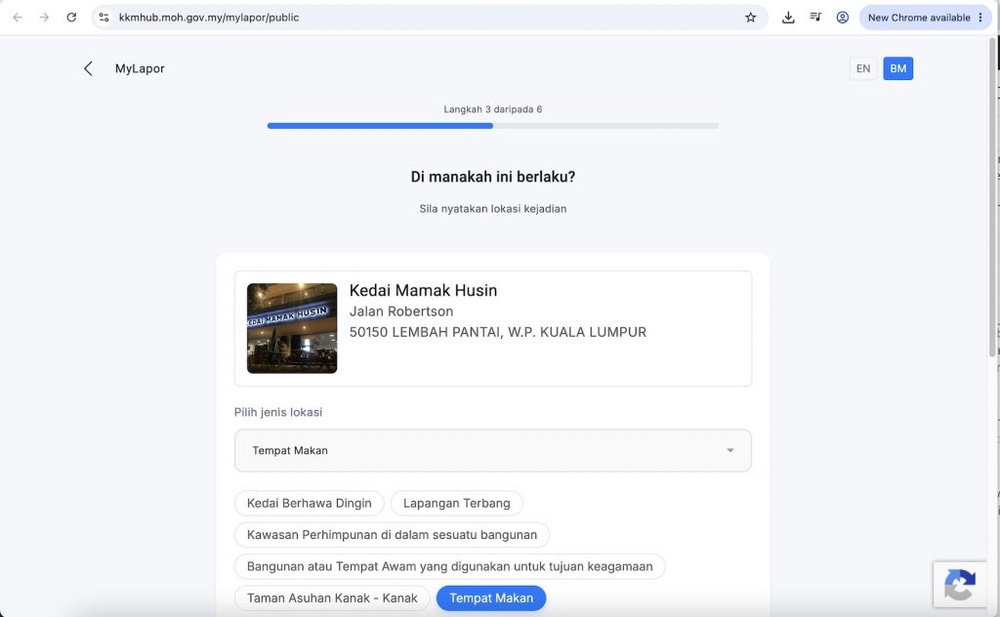The width and height of the screenshot is (1000, 617).
Task: Select the Kedai Berhawa Dingin chip
Action: pos(309,503)
